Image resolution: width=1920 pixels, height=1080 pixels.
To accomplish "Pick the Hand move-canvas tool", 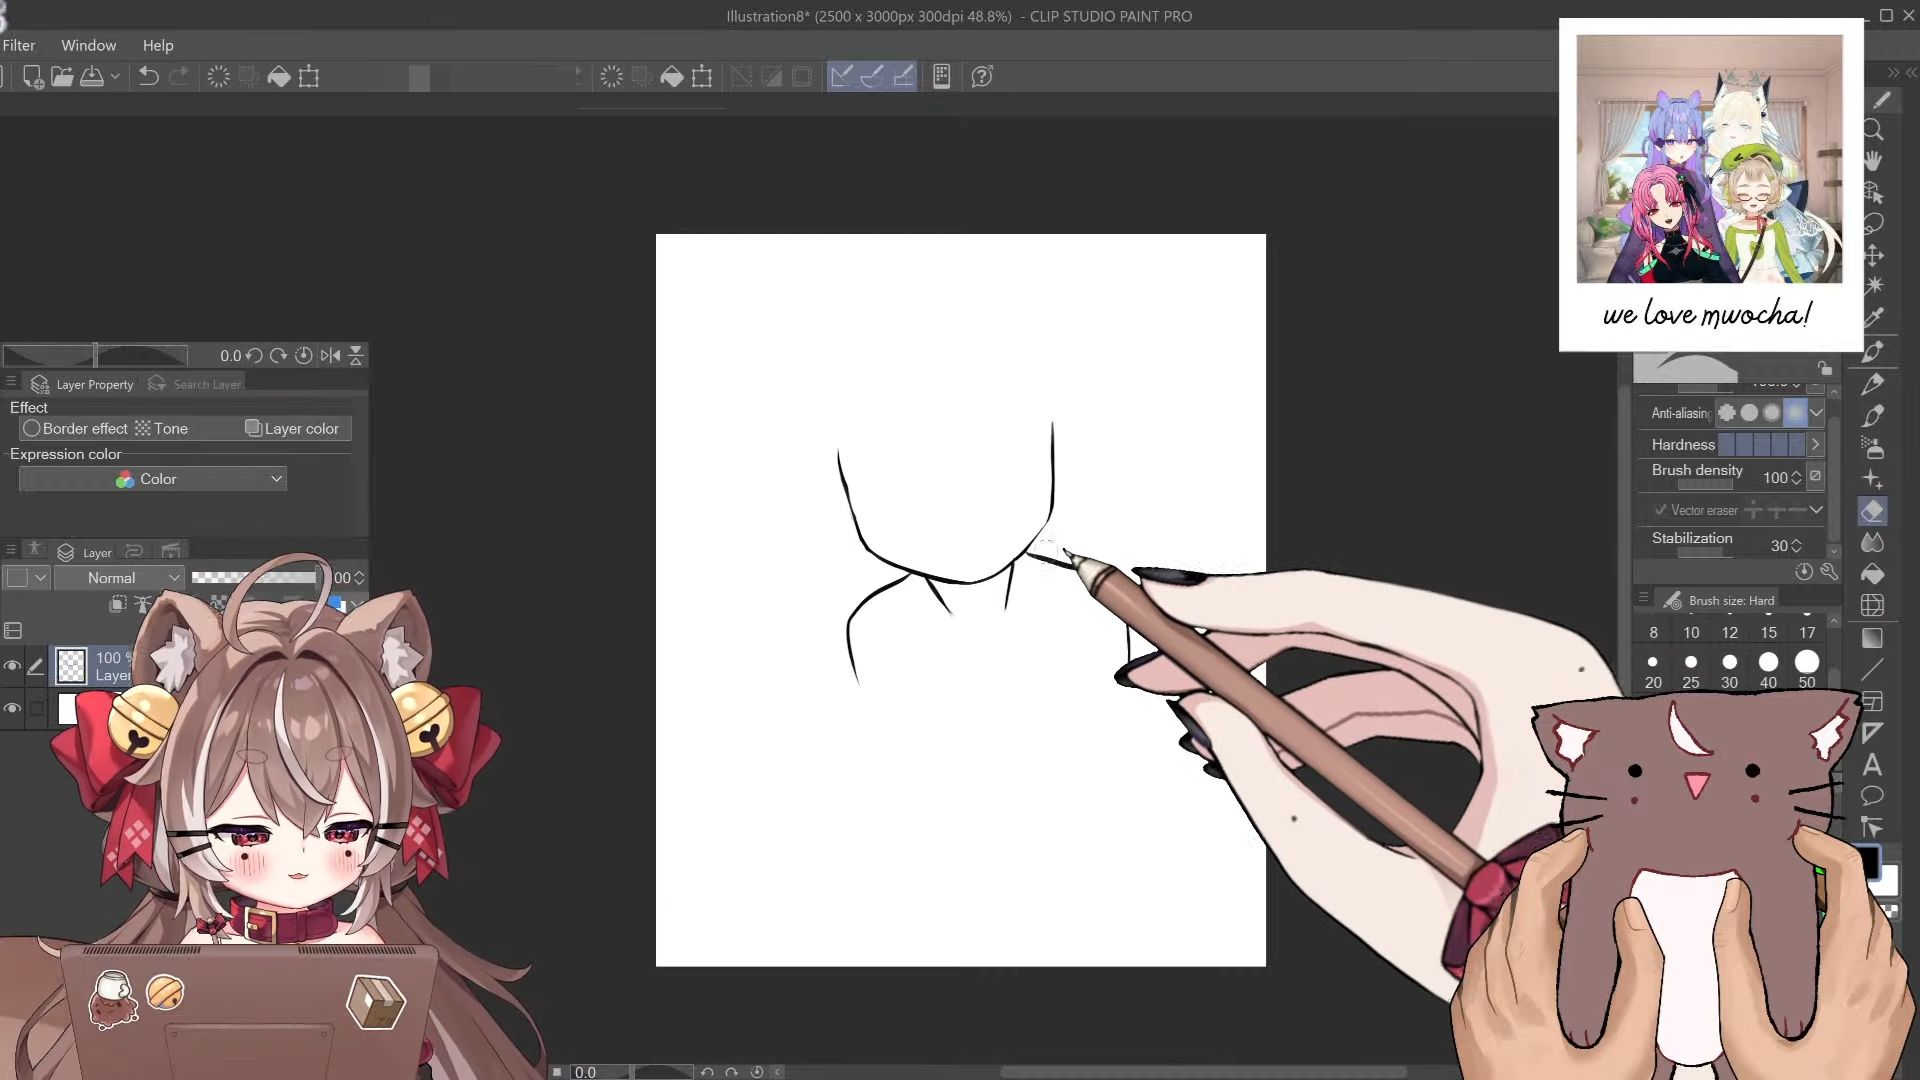I will 1873,161.
